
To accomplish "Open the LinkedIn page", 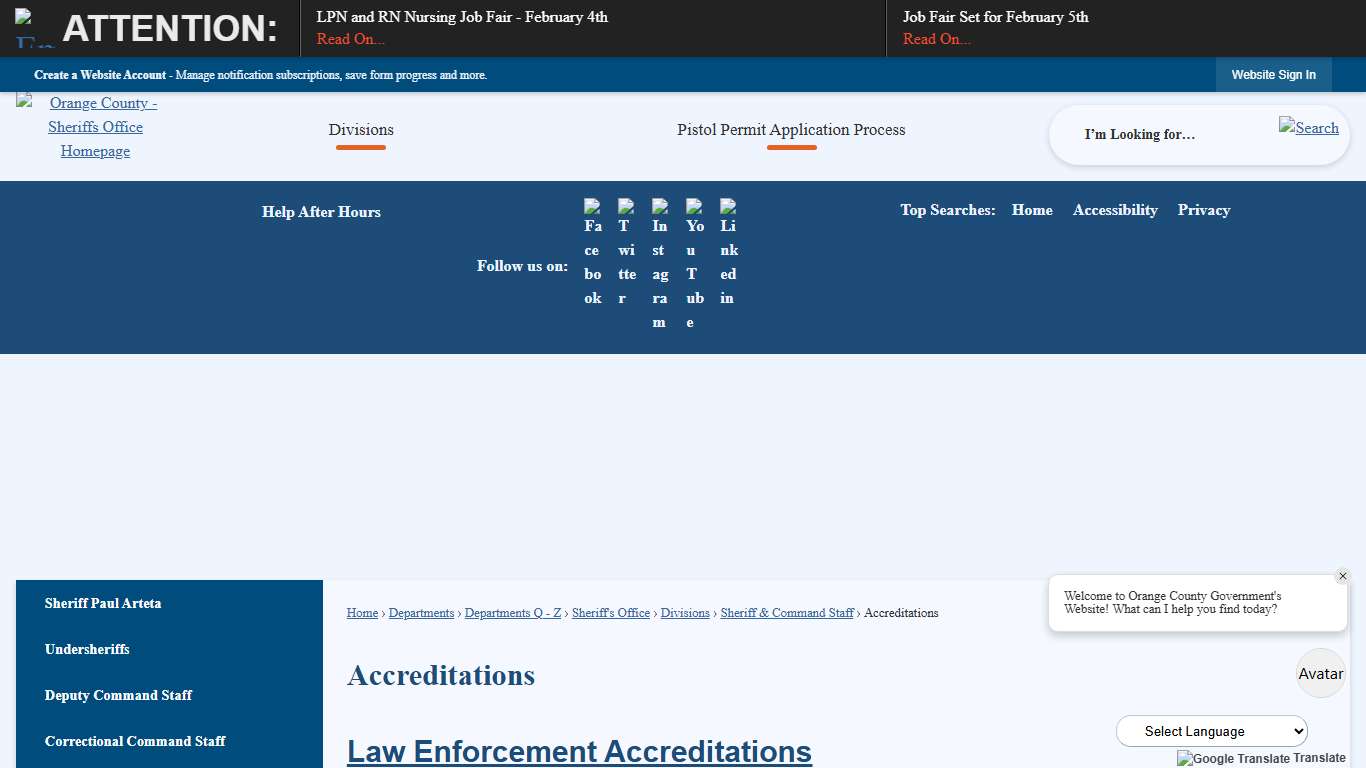I will 728,250.
